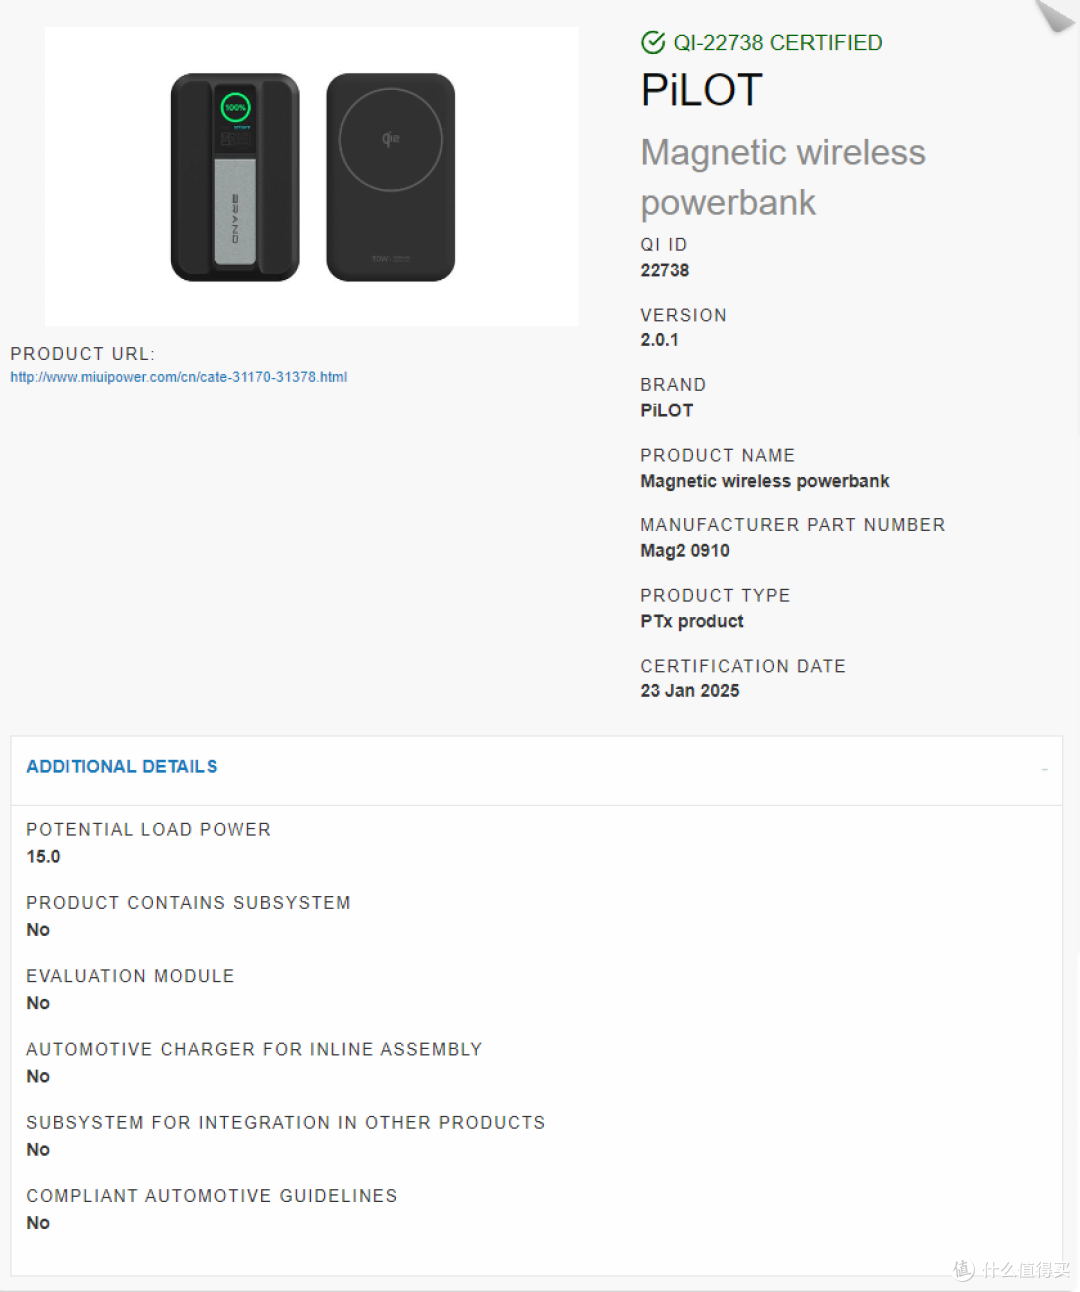Screen dimensions: 1080x1292
Task: Click the version value 2.0.1
Action: pos(660,340)
